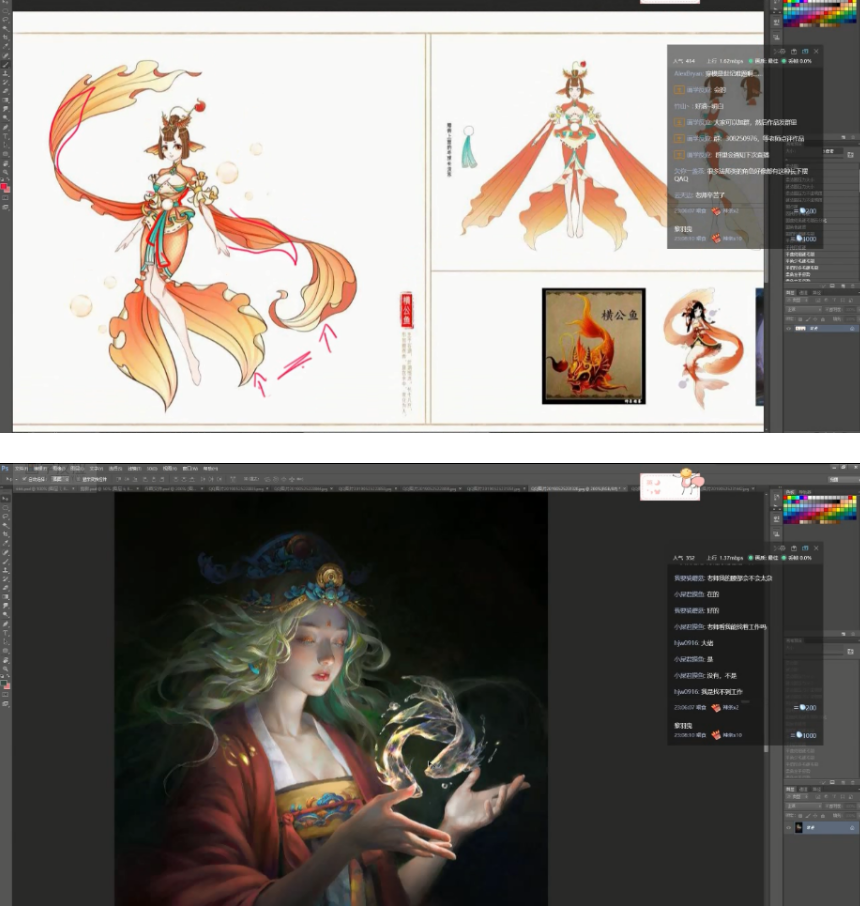Open 编辑 menu in lower Photoshop window

click(x=40, y=469)
